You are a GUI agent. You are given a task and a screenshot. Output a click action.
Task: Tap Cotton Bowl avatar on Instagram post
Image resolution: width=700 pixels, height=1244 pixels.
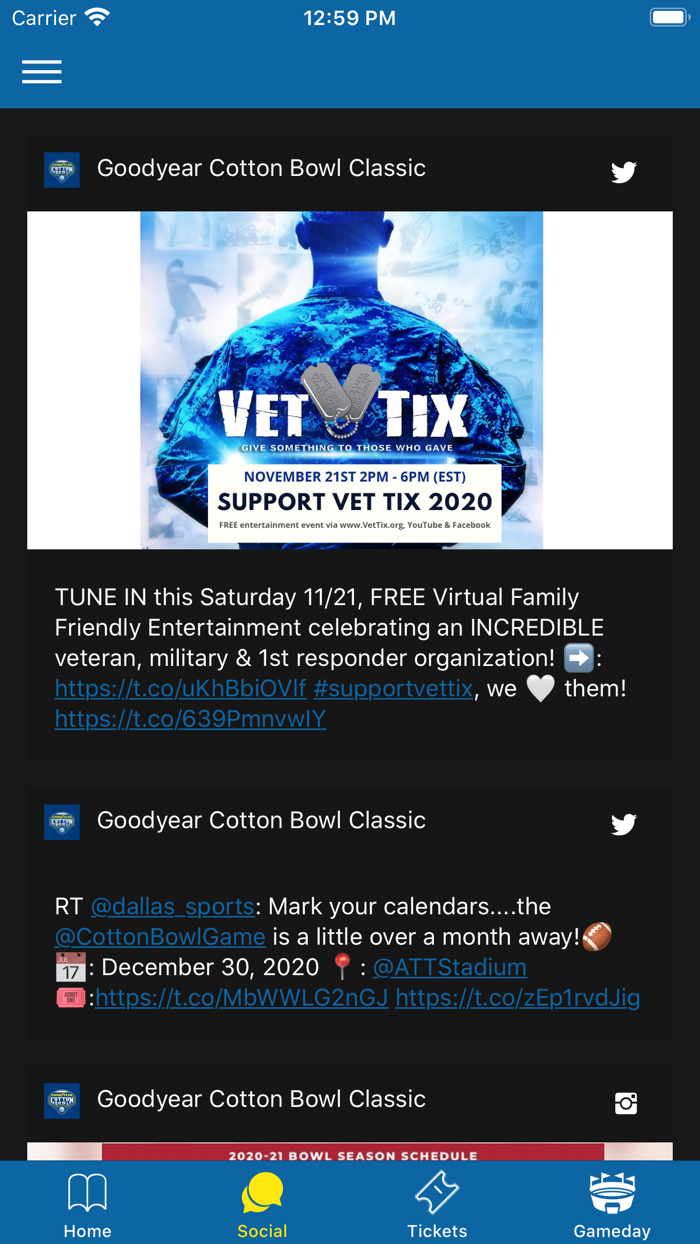coord(62,1101)
